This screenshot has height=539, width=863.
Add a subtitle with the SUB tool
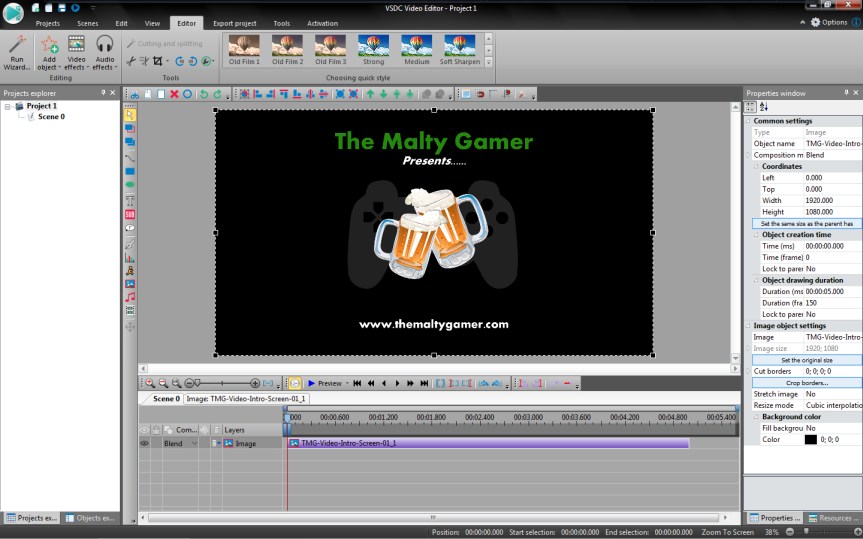tap(130, 214)
